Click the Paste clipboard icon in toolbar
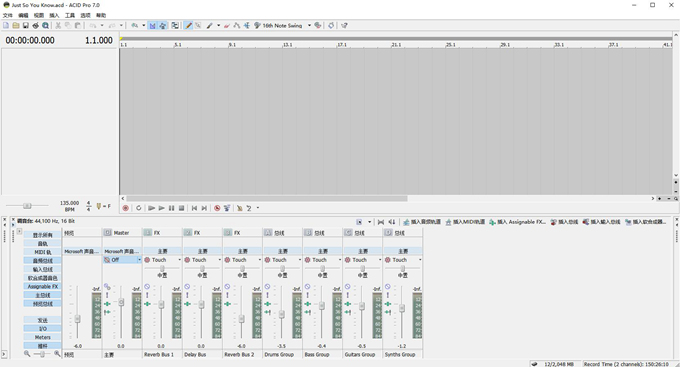The width and height of the screenshot is (680, 367). (78, 26)
